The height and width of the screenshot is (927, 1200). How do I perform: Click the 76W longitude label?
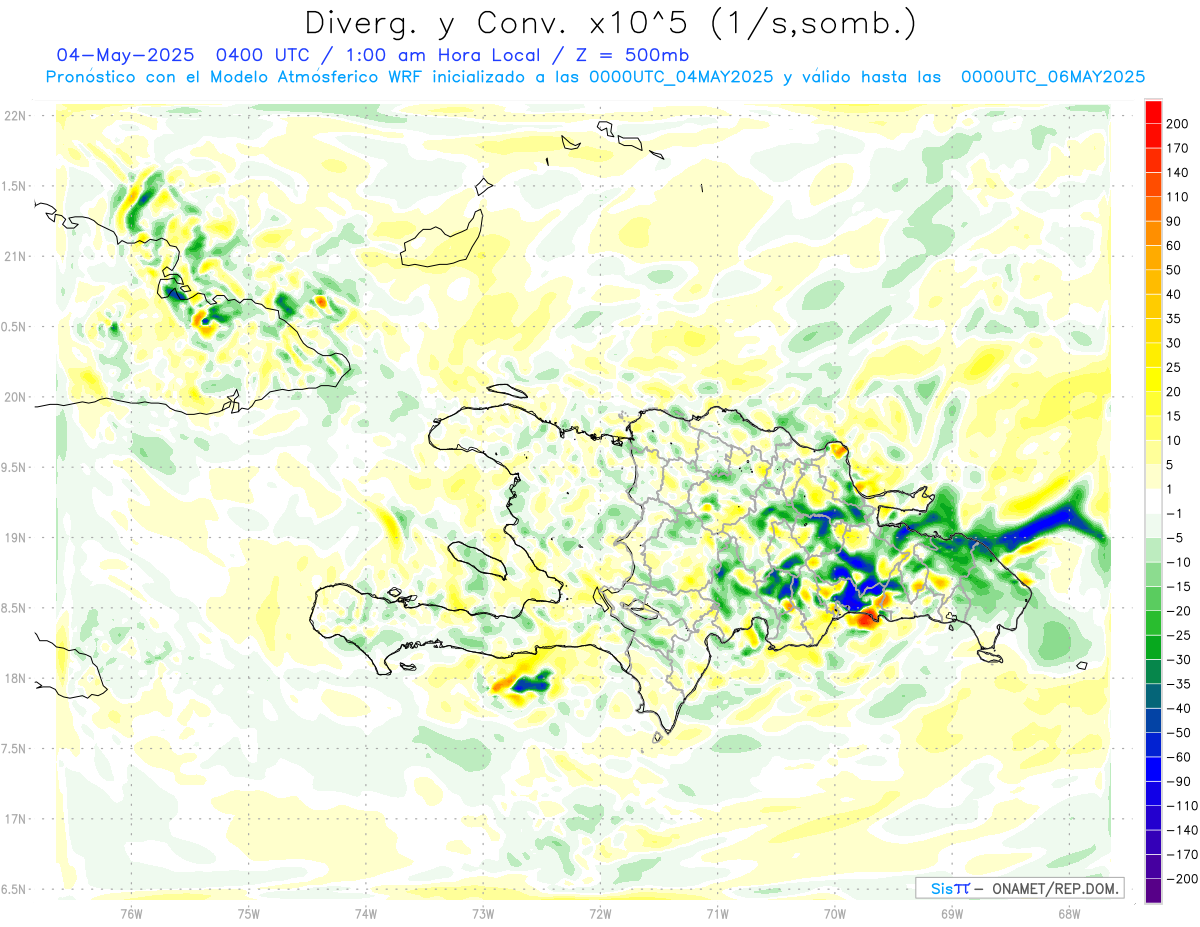(x=131, y=913)
